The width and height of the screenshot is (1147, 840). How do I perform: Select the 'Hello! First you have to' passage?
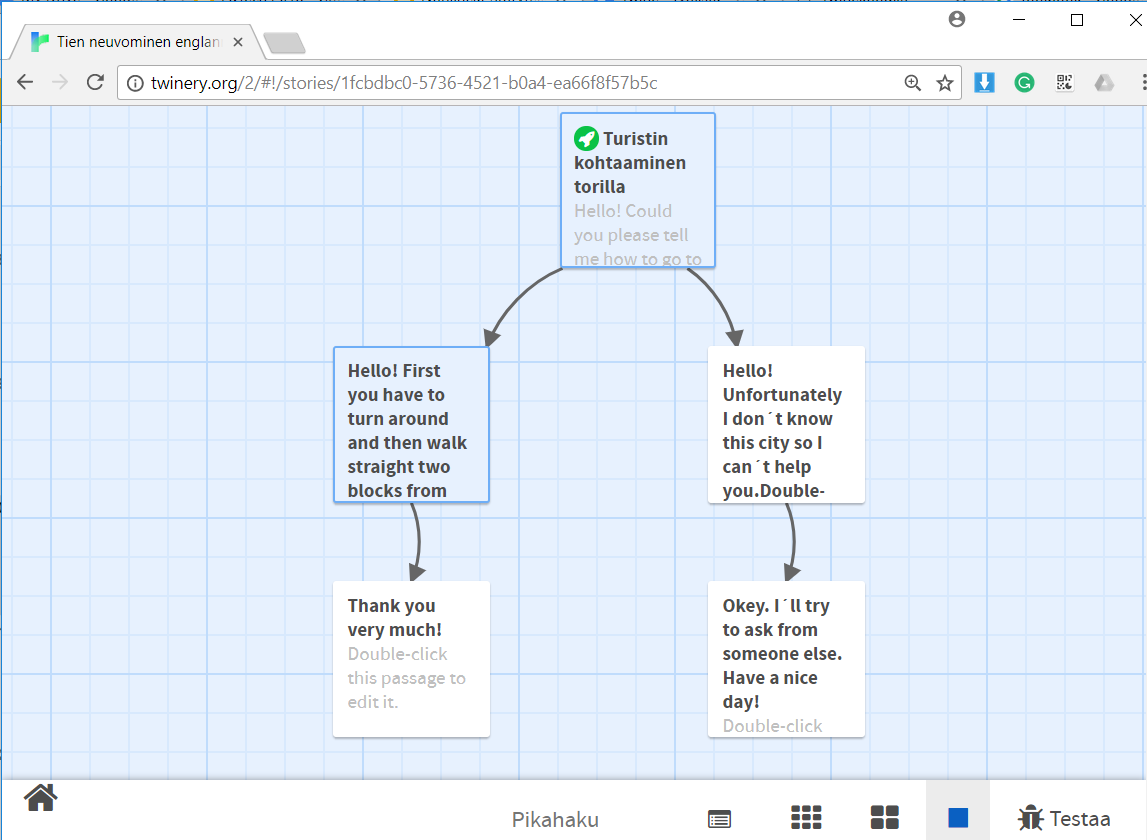(411, 425)
